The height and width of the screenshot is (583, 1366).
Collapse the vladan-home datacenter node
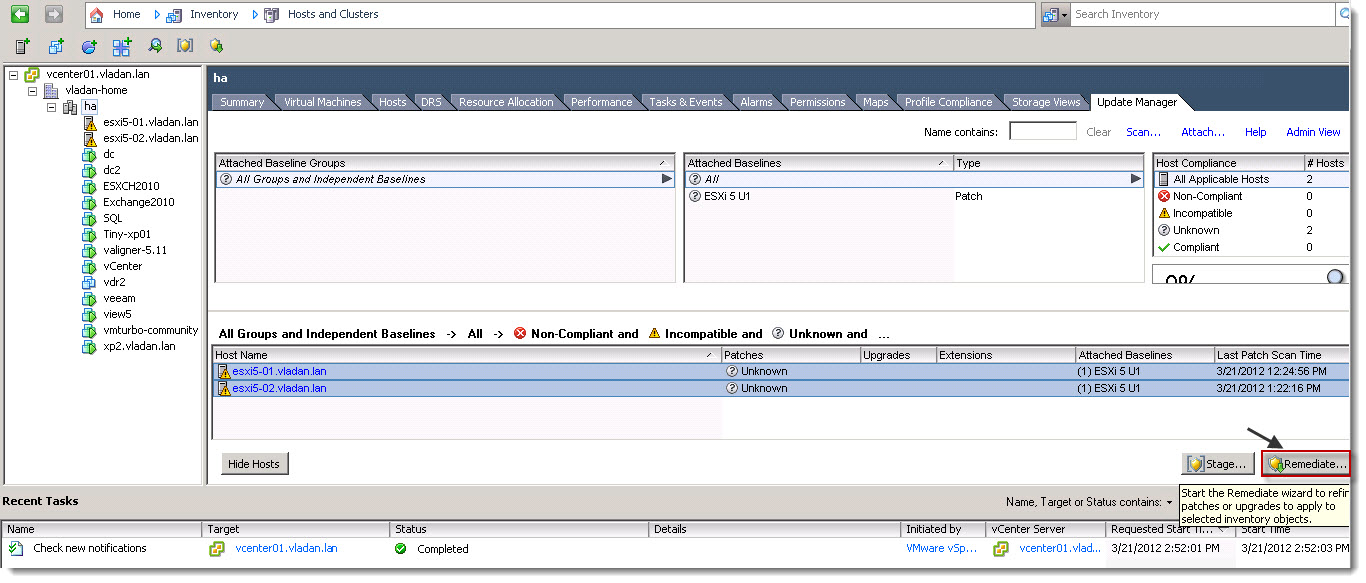32,91
